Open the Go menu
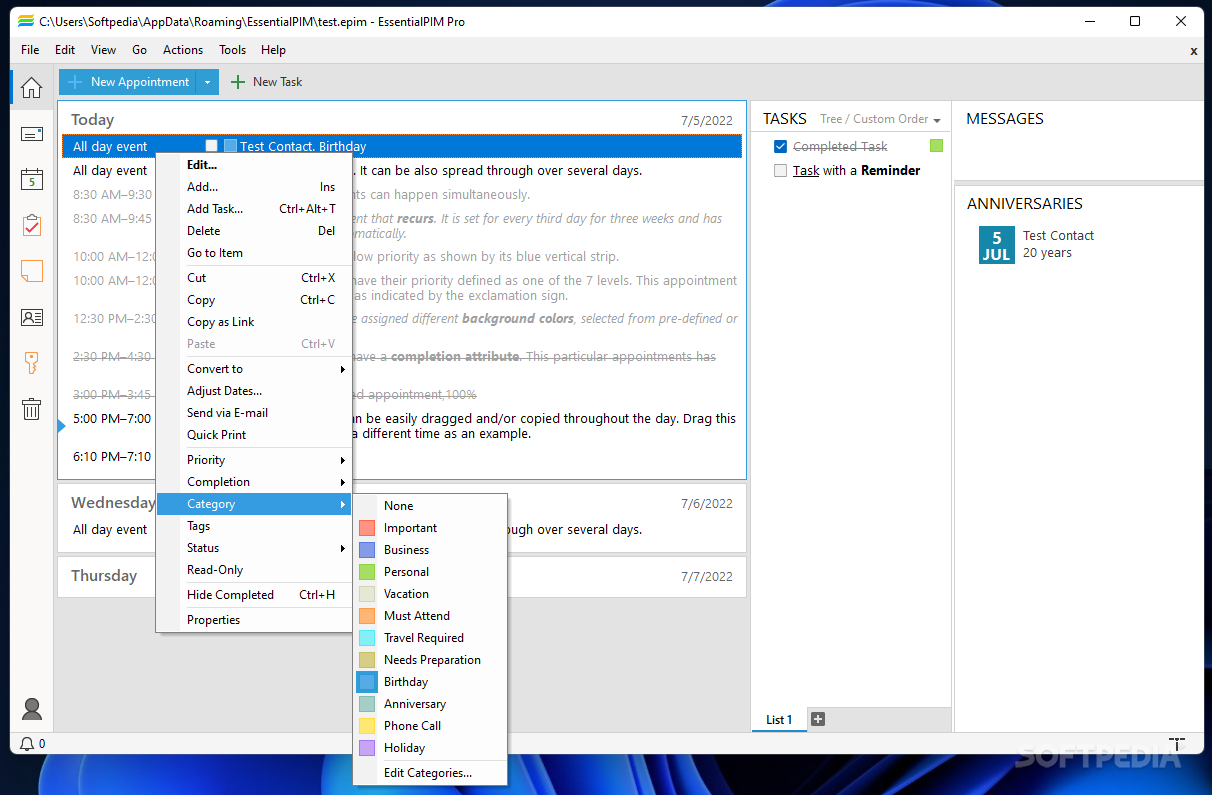This screenshot has width=1212, height=795. click(x=139, y=50)
